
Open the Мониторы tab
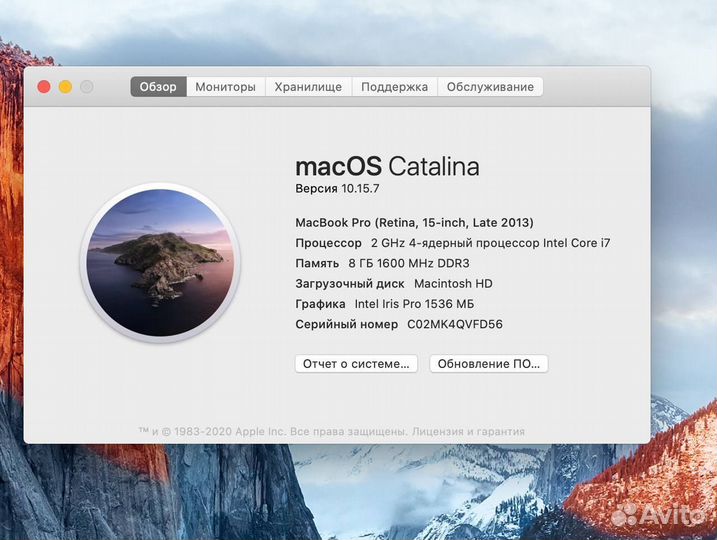tap(225, 86)
